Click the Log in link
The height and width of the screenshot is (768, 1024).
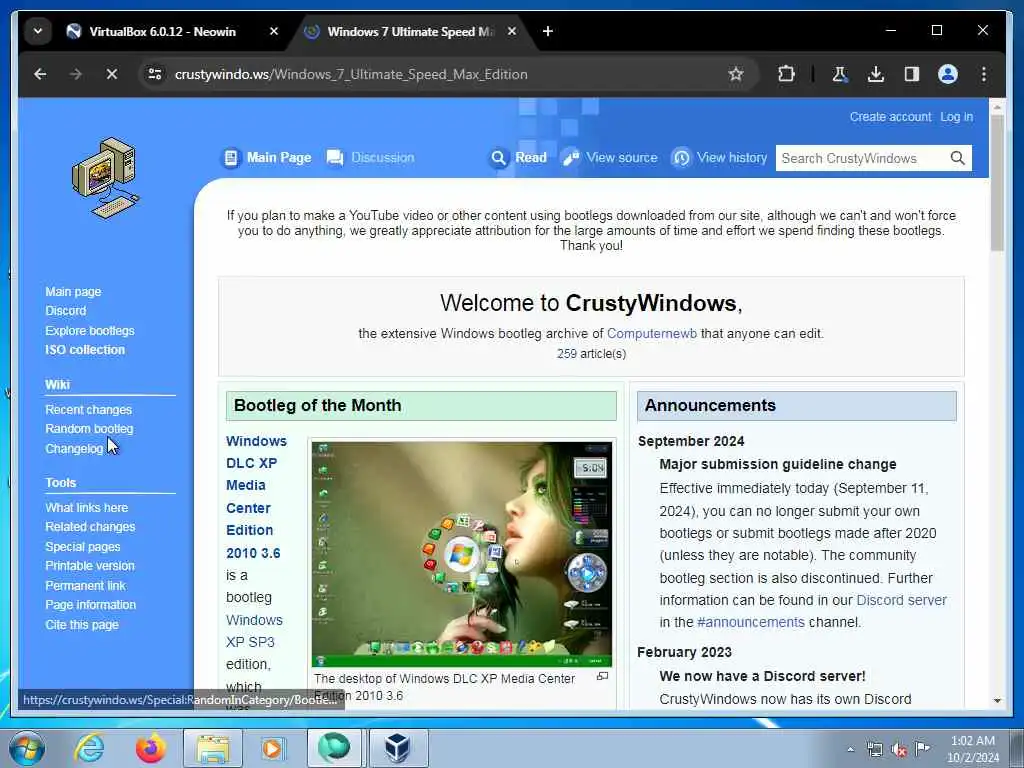click(x=956, y=117)
